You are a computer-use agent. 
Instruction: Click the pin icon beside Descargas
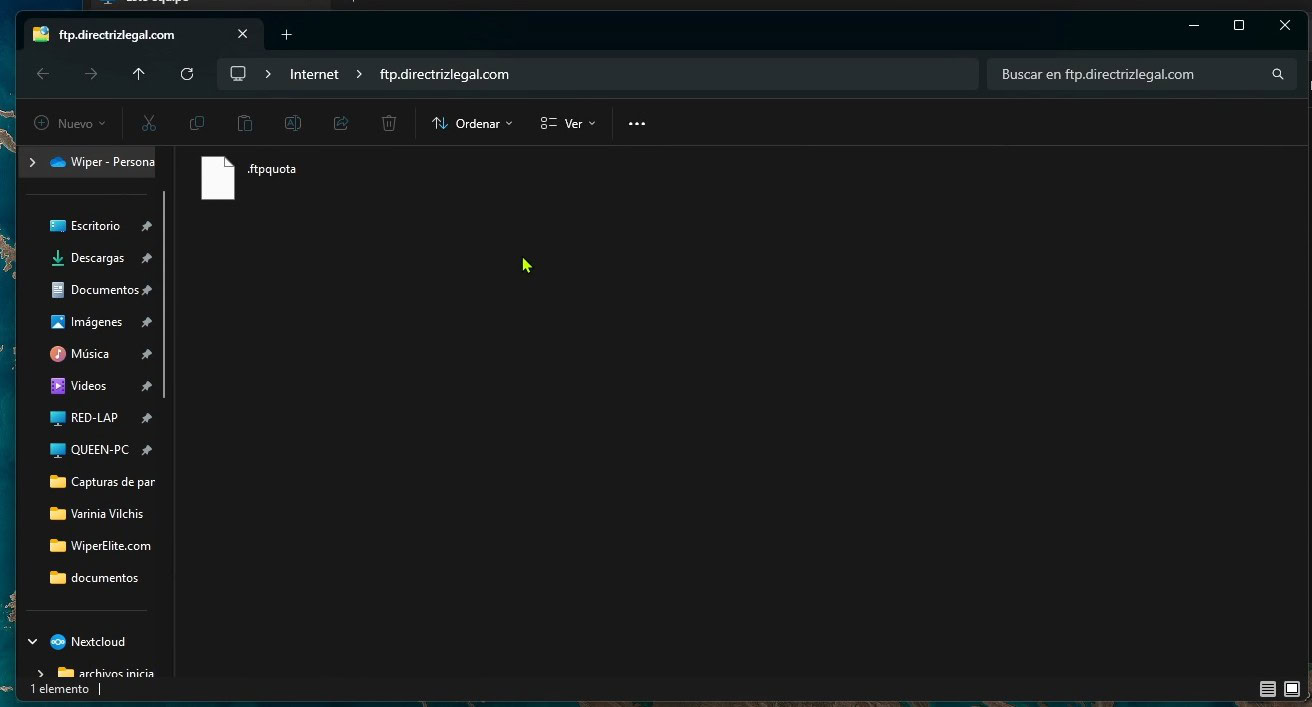(x=146, y=258)
